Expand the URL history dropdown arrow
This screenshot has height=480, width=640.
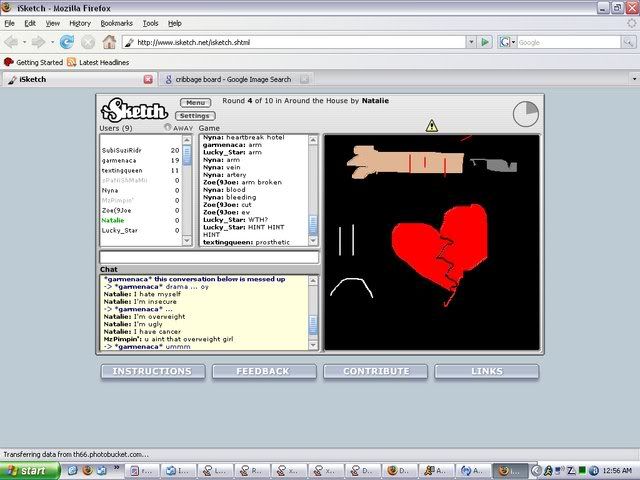(469, 42)
